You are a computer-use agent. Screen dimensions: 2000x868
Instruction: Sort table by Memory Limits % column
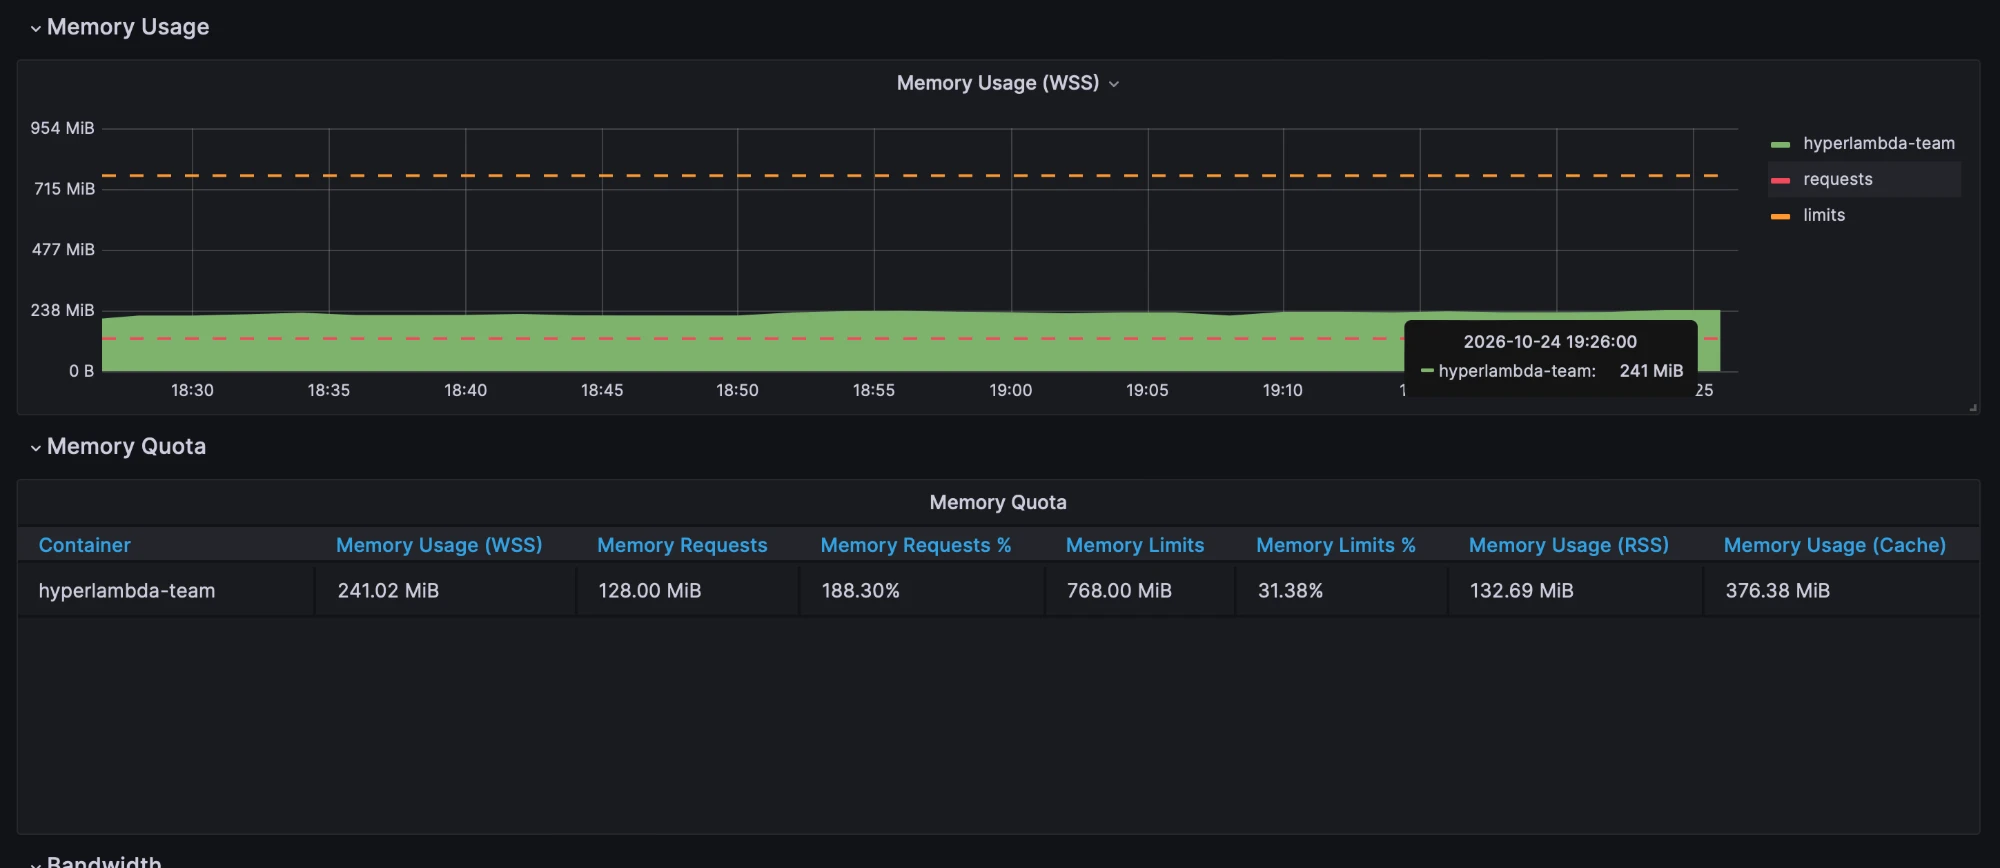click(1336, 545)
